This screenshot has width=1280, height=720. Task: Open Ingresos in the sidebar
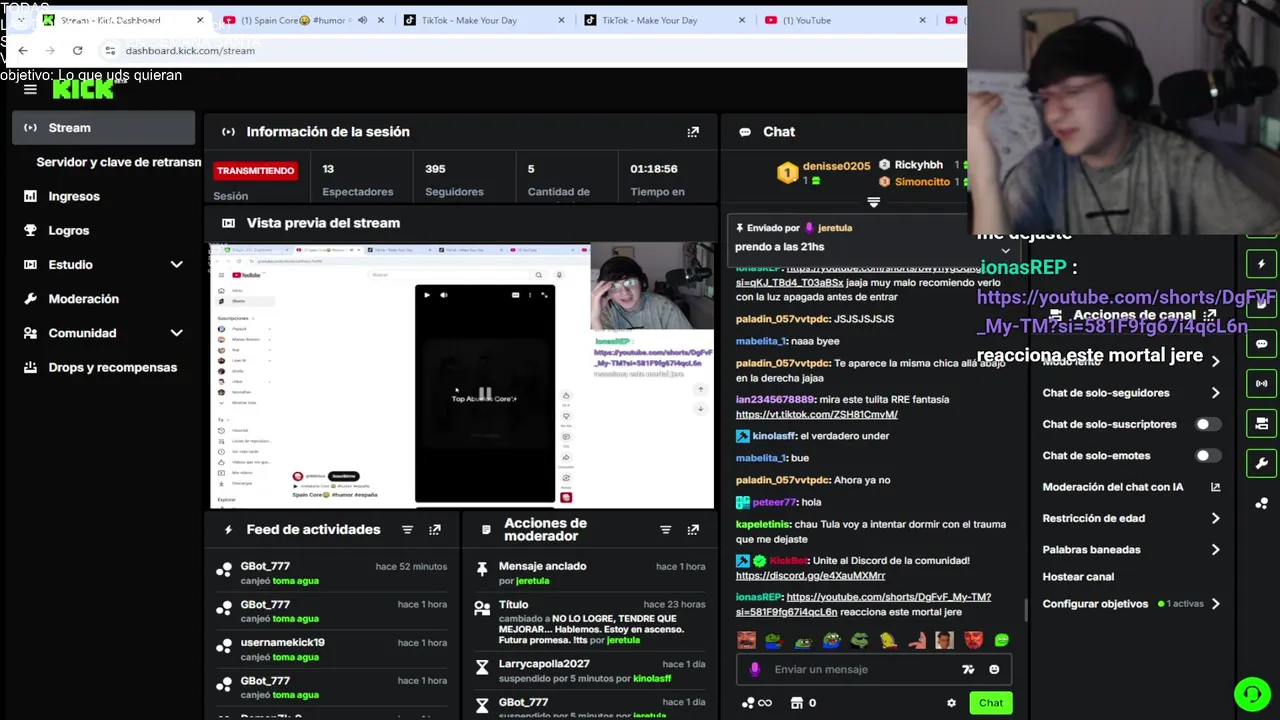coord(74,196)
